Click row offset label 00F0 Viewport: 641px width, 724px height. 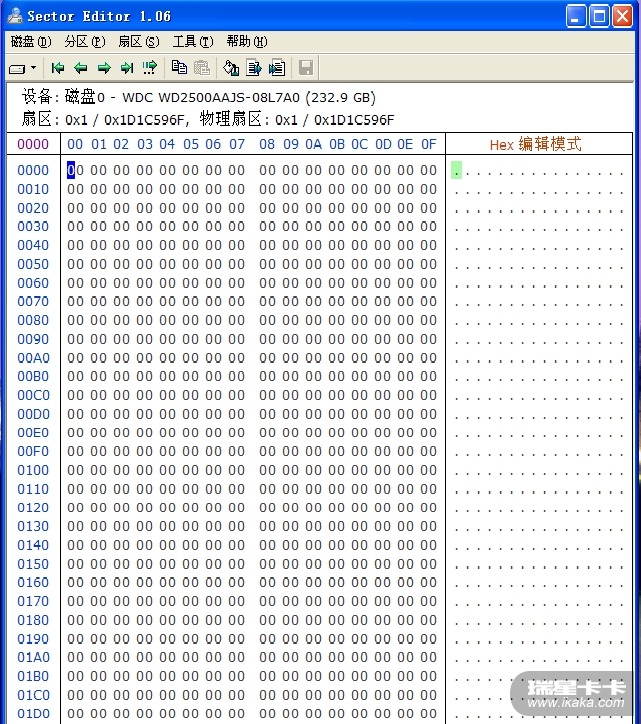click(33, 451)
